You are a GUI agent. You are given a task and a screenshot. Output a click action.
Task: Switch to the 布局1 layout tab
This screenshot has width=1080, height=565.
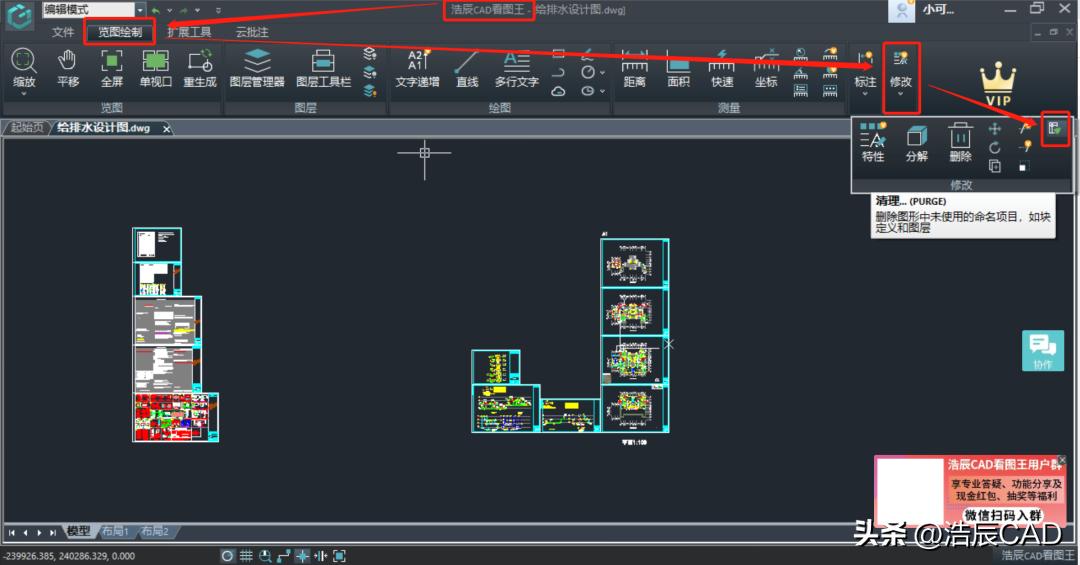click(x=115, y=531)
